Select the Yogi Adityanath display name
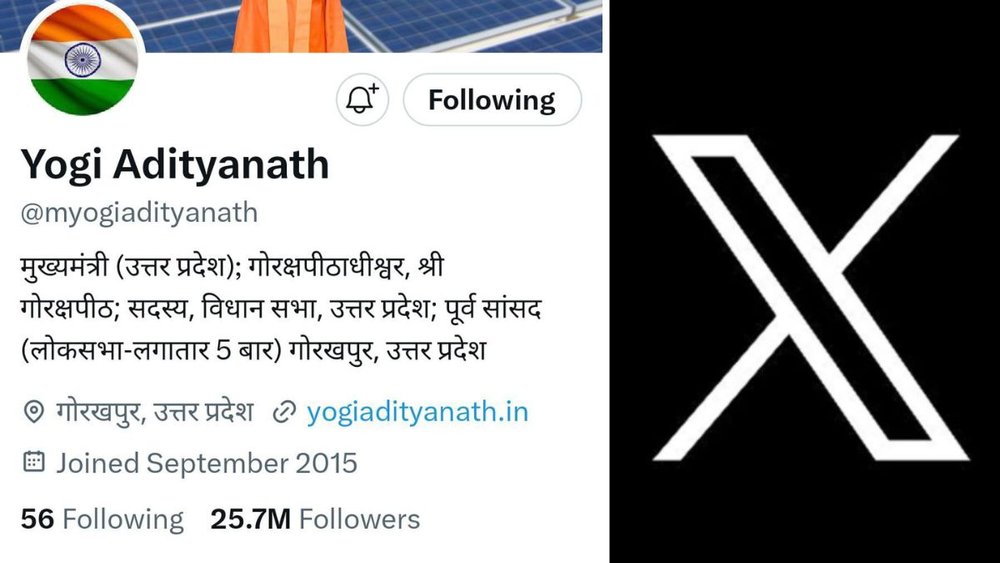The width and height of the screenshot is (1000, 563). (175, 165)
